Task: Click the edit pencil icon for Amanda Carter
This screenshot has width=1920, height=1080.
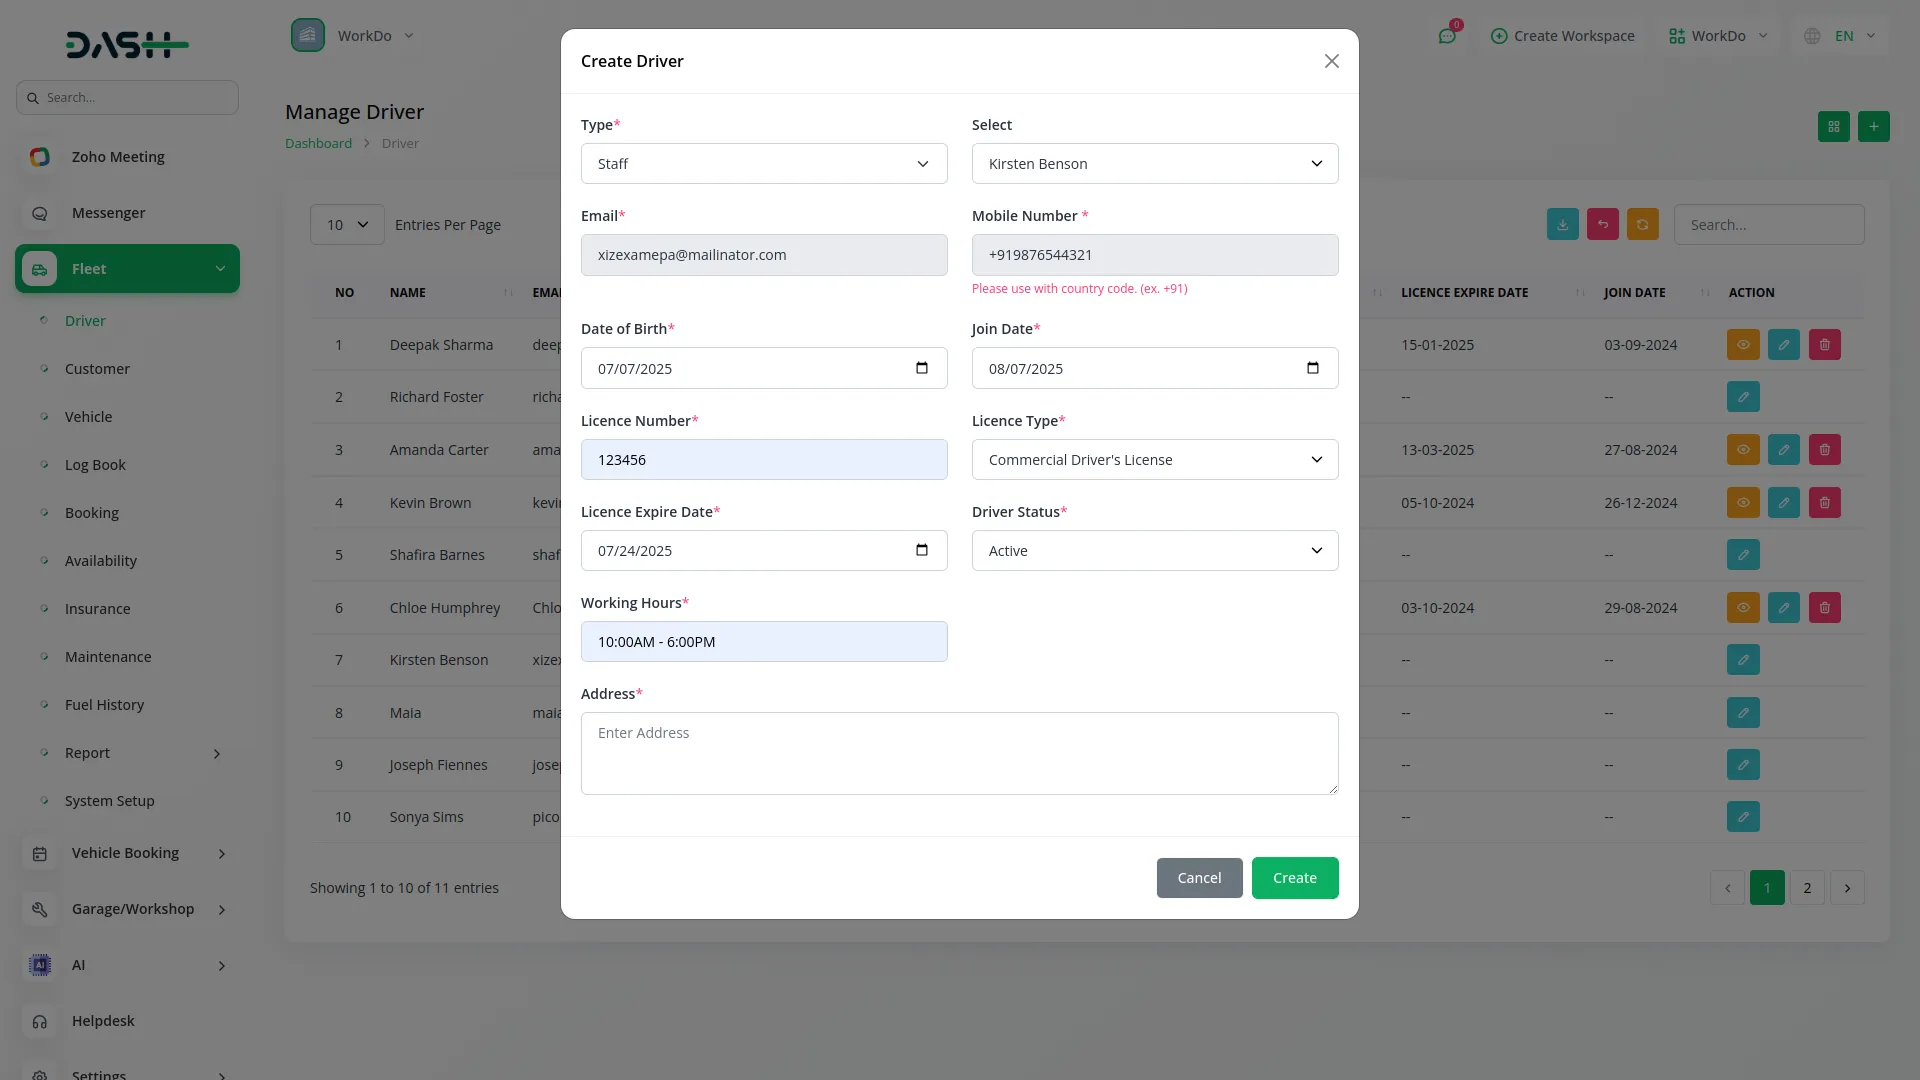Action: 1783,450
